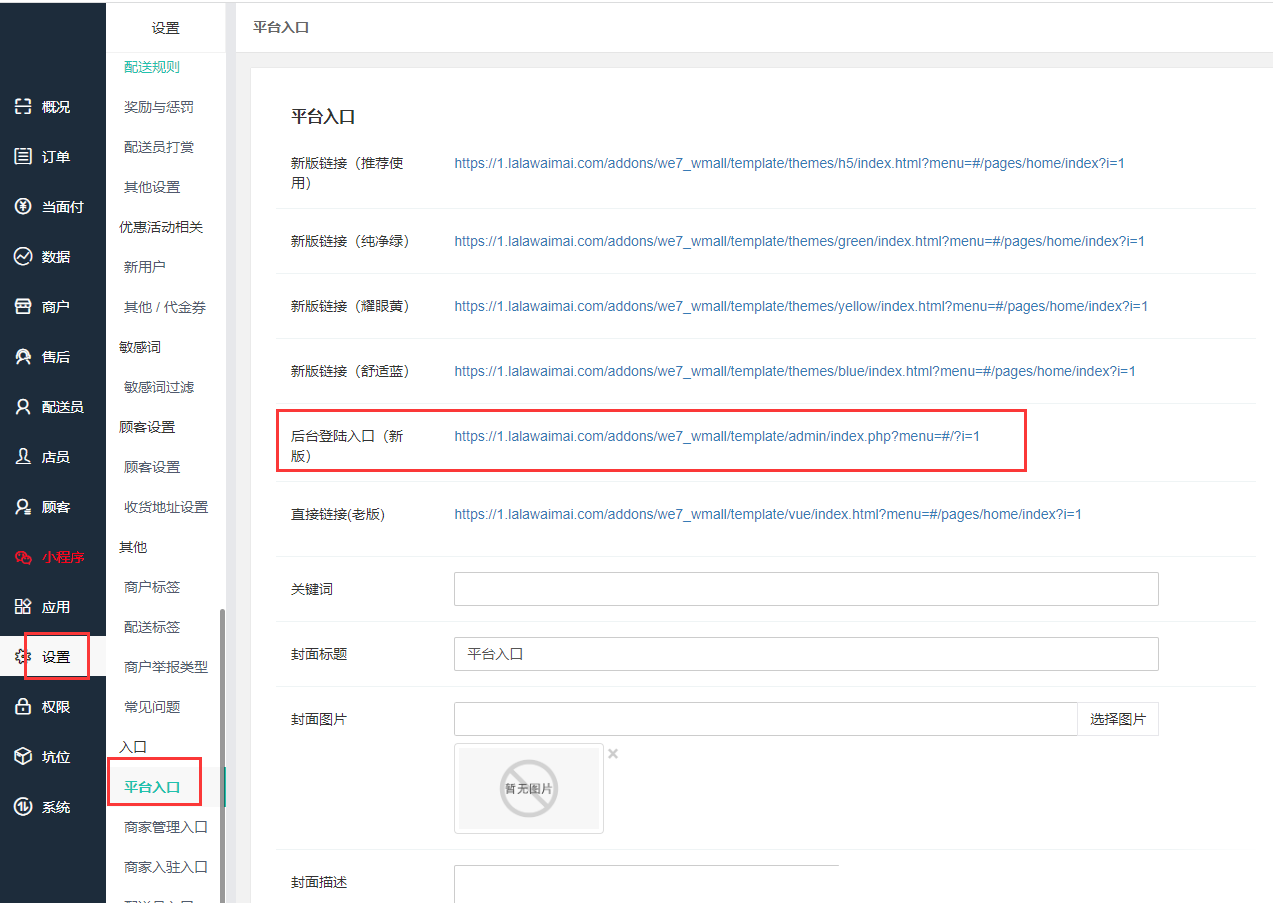Go to 订单 in the main sidebar
Viewport: 1273px width, 903px height.
click(x=56, y=157)
